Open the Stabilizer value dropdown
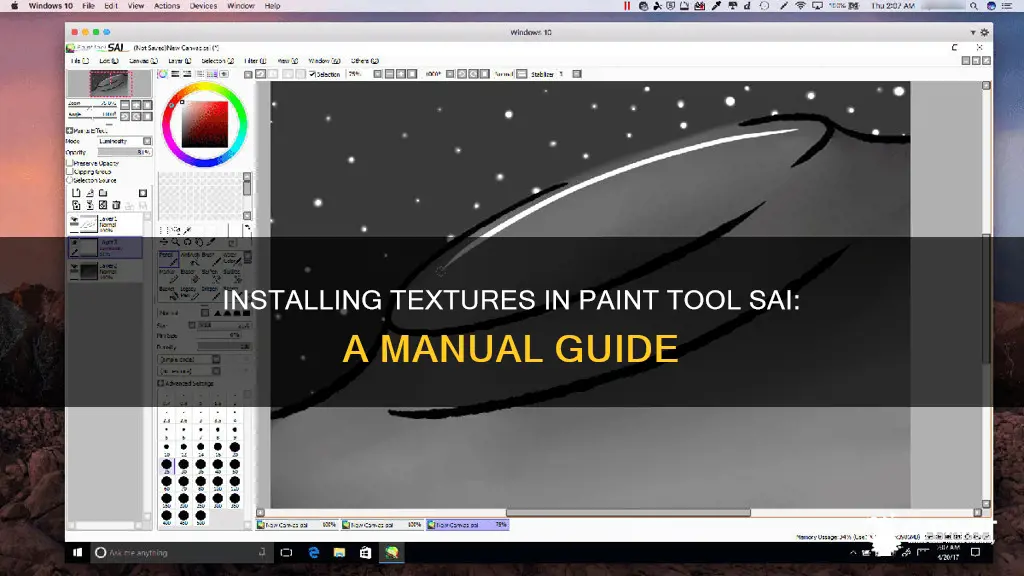The width and height of the screenshot is (1024, 576). (x=577, y=74)
